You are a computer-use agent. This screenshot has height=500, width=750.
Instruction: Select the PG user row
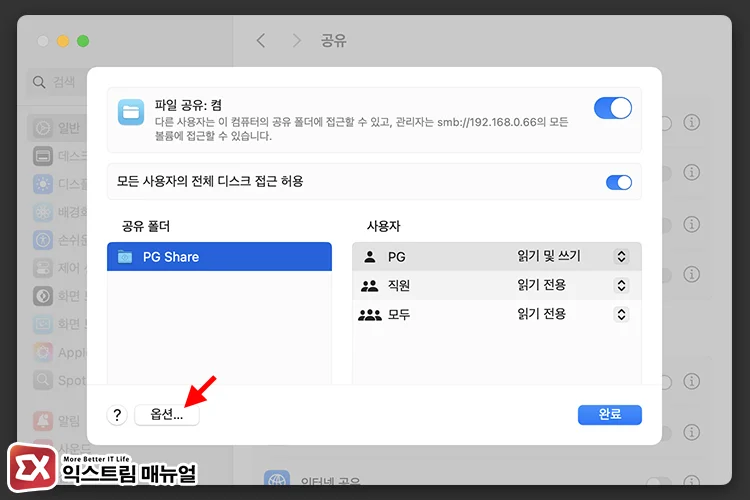[x=496, y=256]
